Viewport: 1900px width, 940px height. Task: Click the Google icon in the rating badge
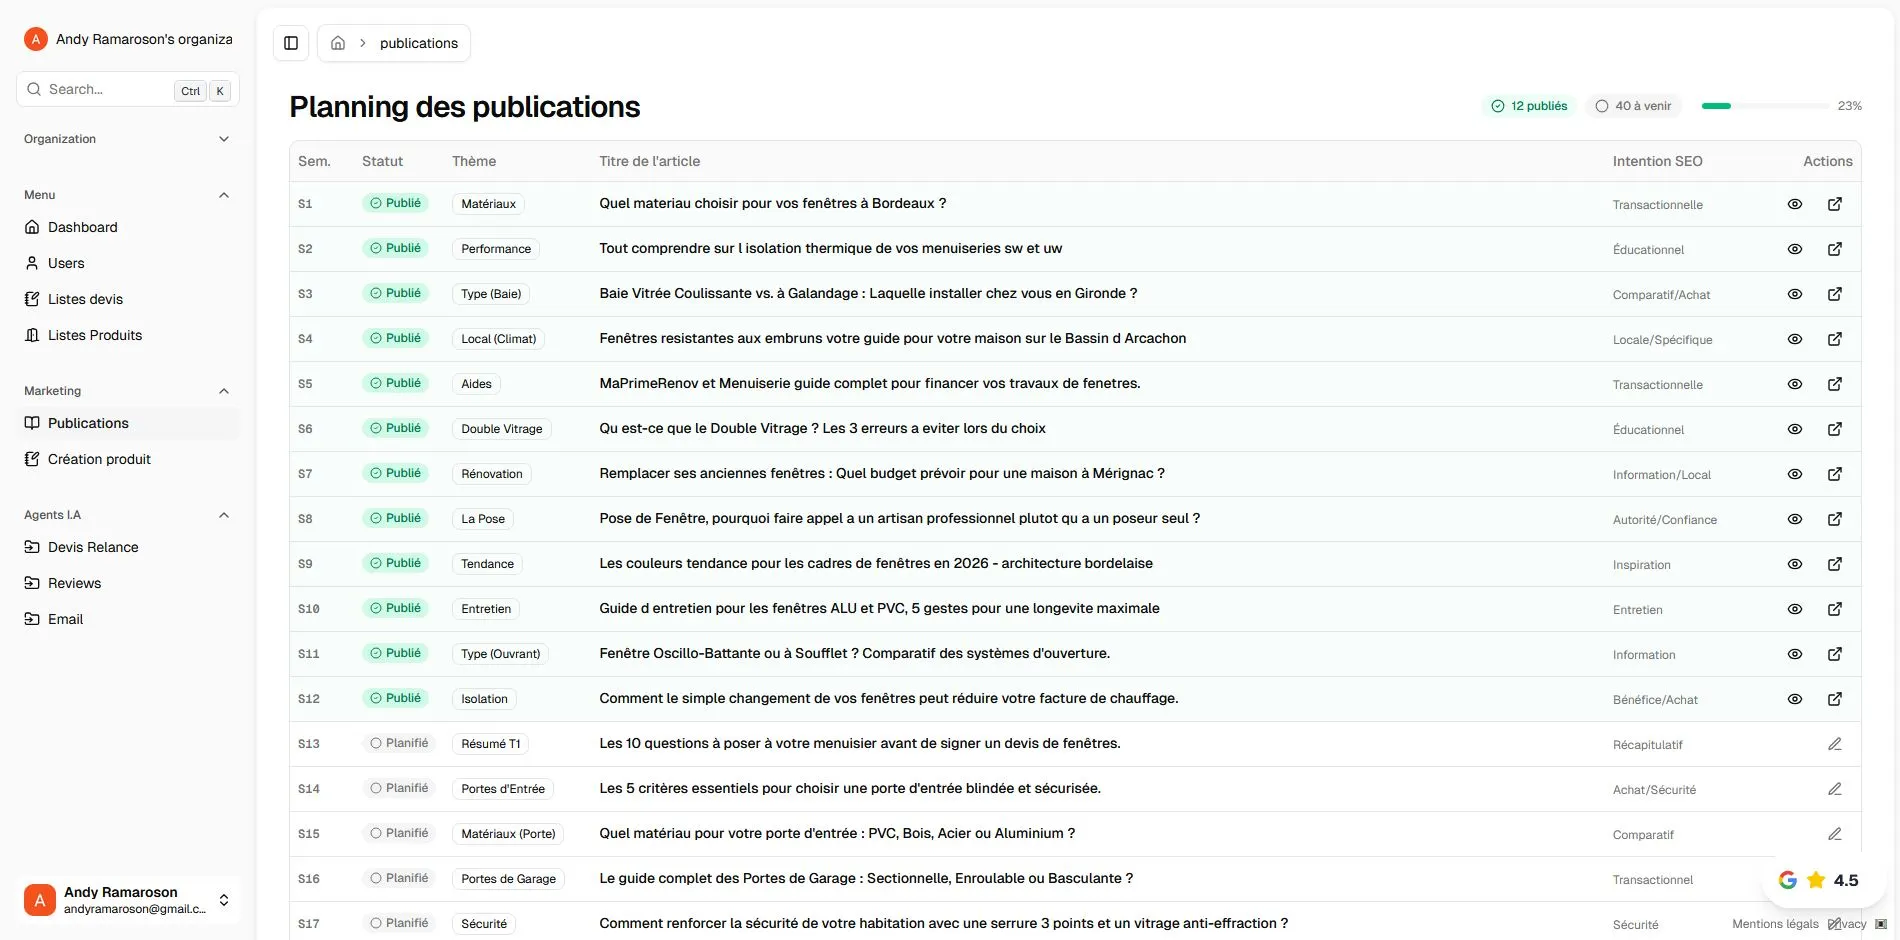1789,880
